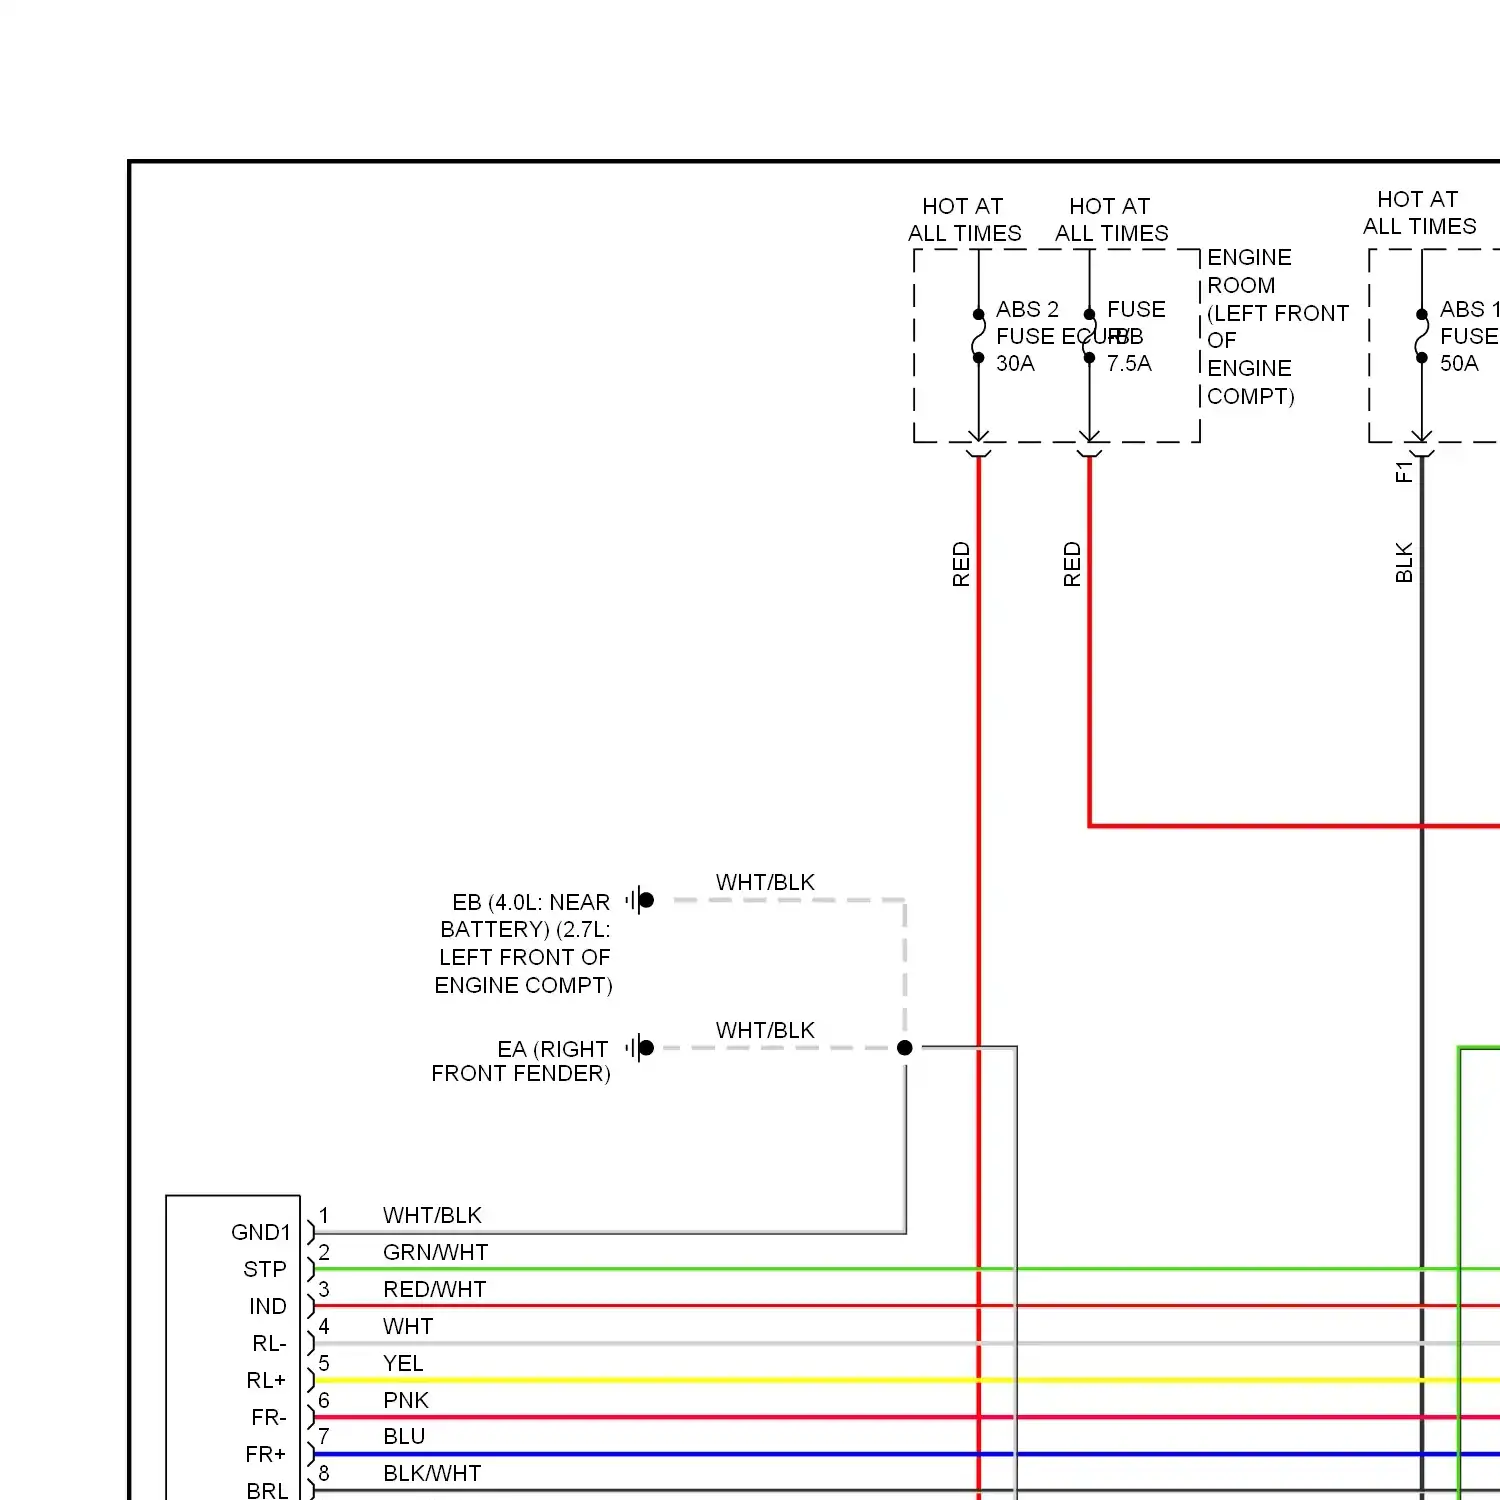
Task: Click the PNK wire color label
Action: click(x=405, y=1400)
